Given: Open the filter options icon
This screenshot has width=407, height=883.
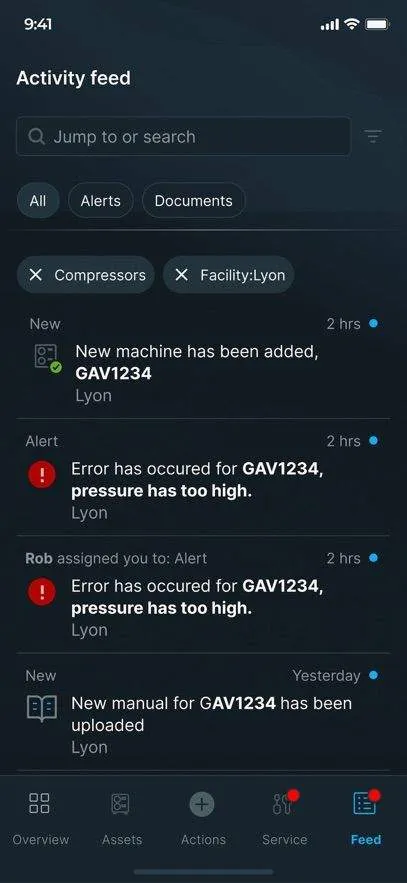Looking at the screenshot, I should pos(373,136).
